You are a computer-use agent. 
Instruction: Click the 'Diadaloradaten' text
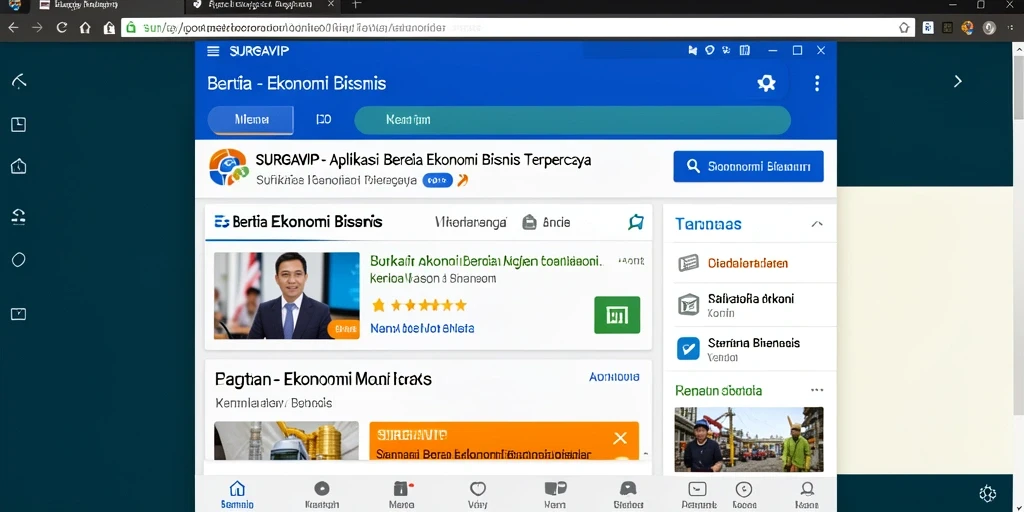[x=748, y=263]
